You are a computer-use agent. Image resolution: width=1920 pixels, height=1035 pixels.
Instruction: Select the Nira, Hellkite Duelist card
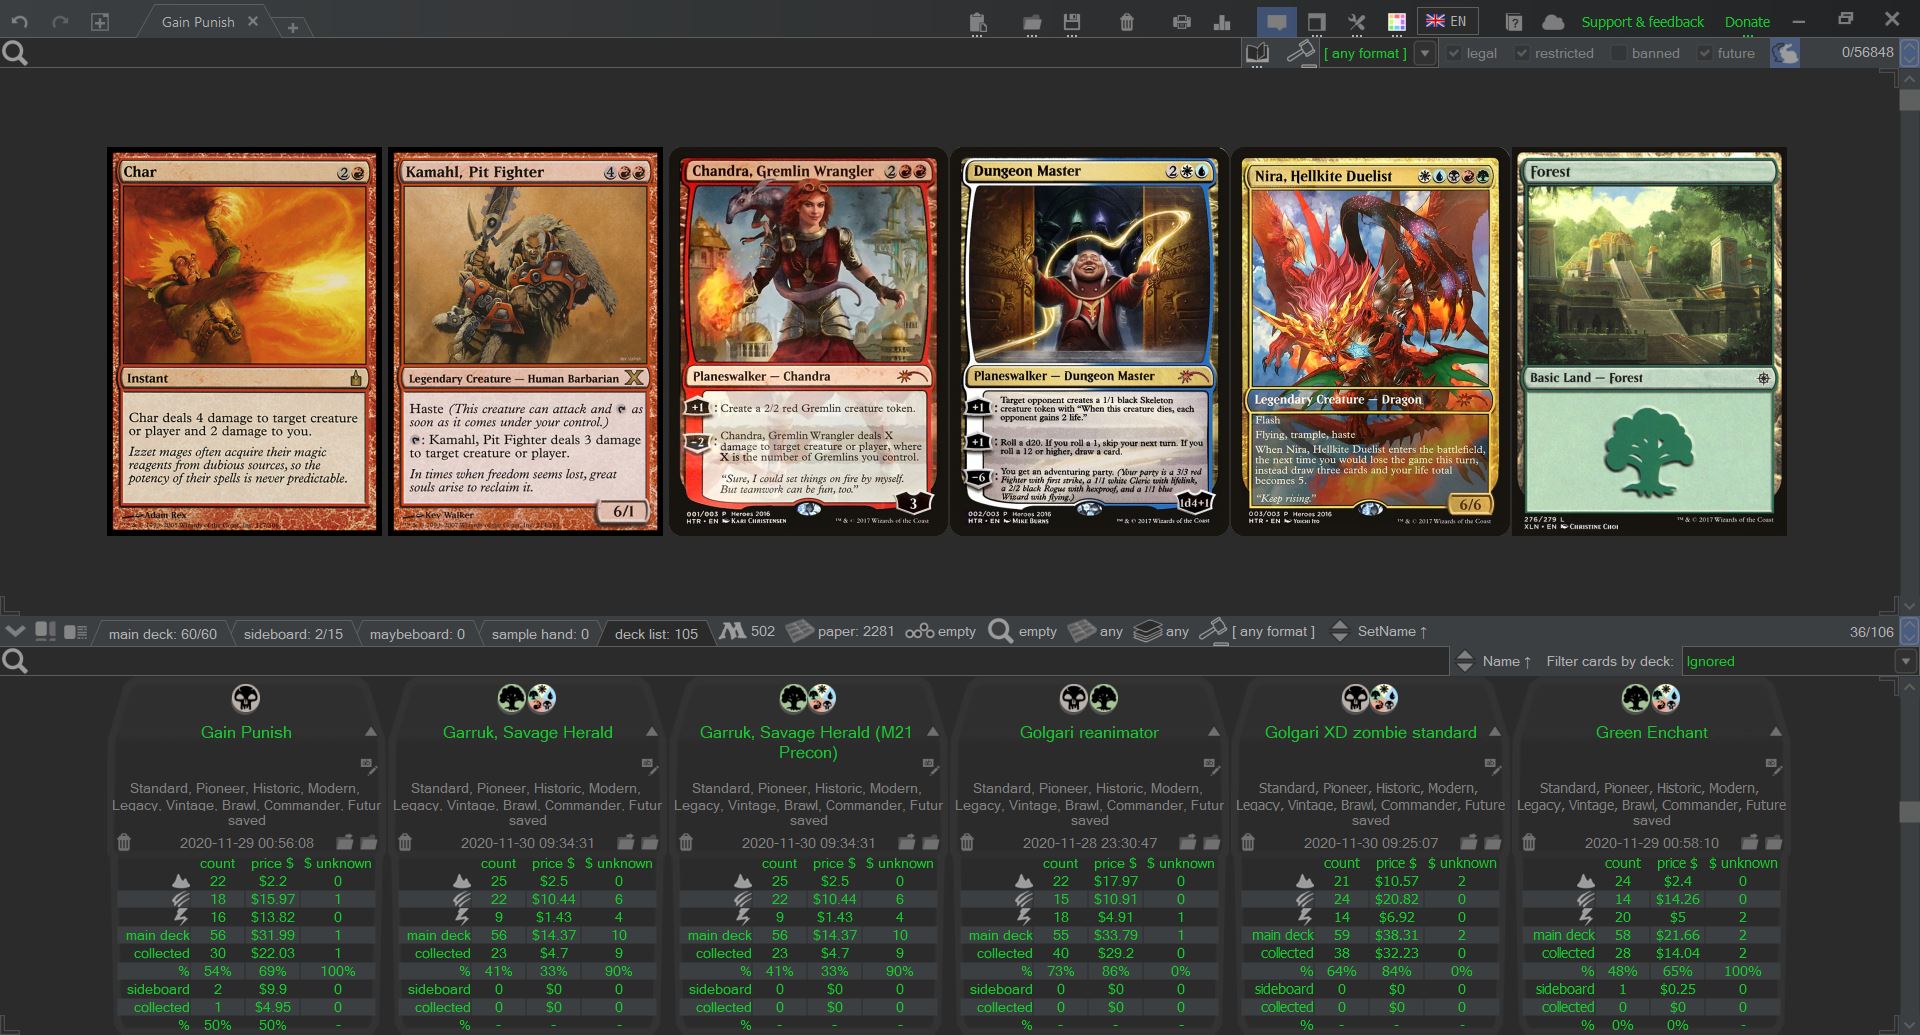1370,342
